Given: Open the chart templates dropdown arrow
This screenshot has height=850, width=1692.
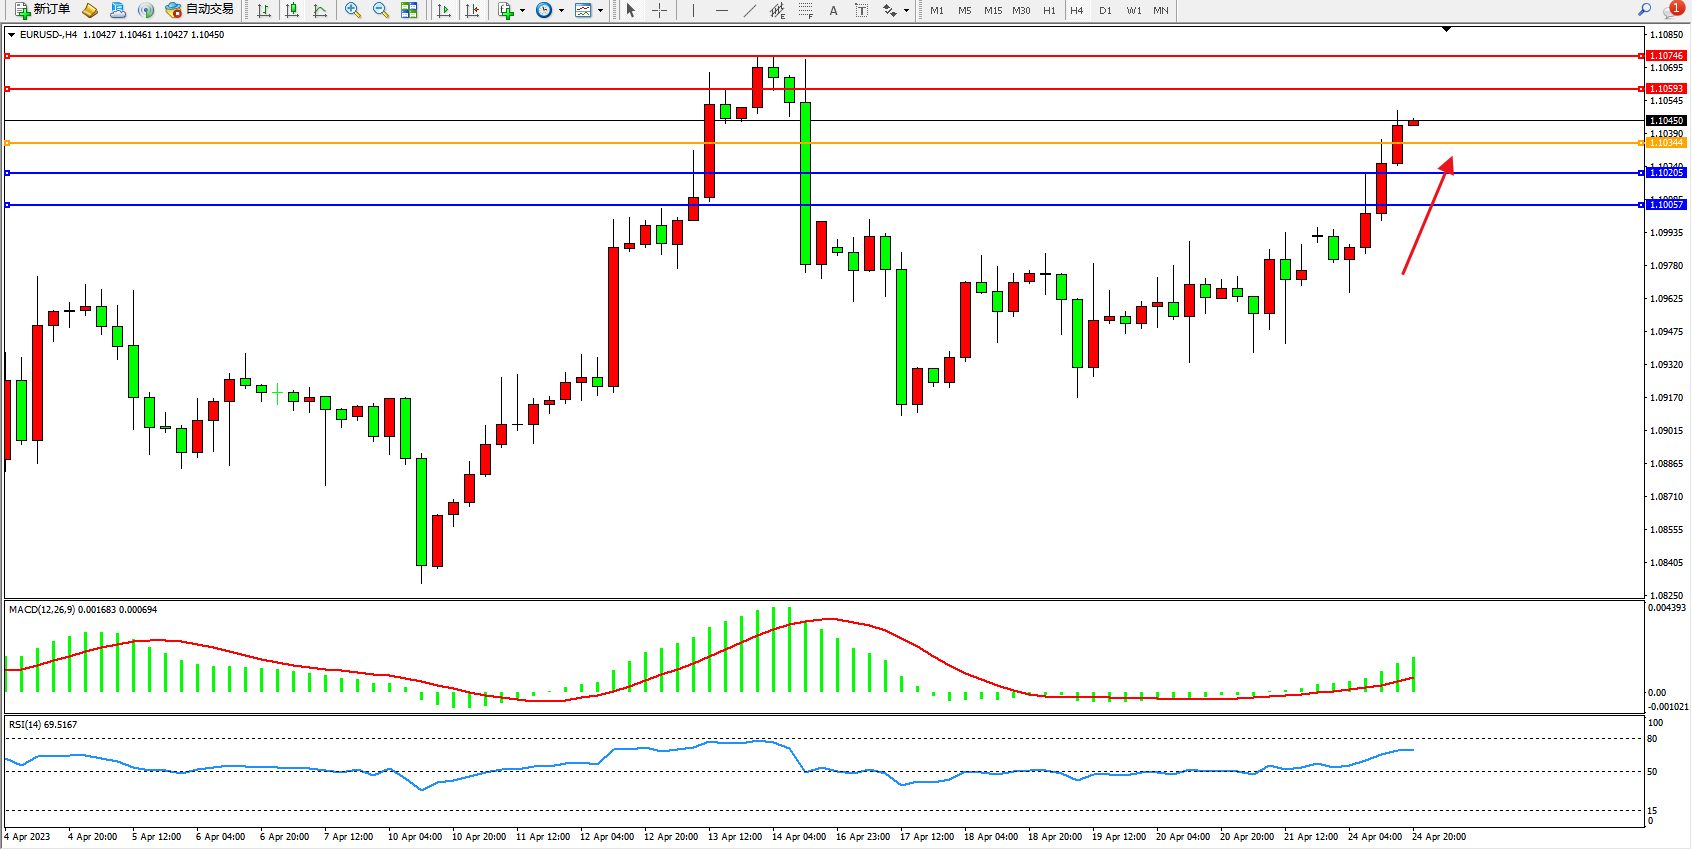Looking at the screenshot, I should pyautogui.click(x=600, y=10).
